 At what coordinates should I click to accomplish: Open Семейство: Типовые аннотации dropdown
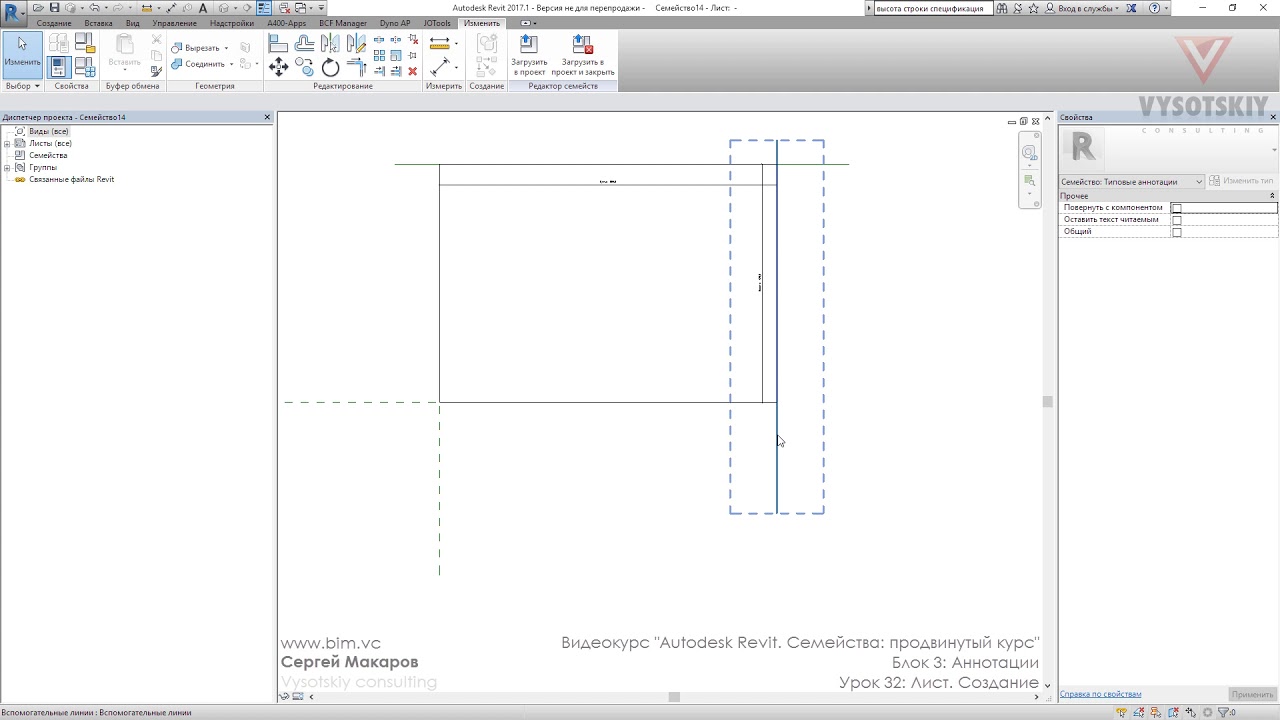coord(1132,182)
